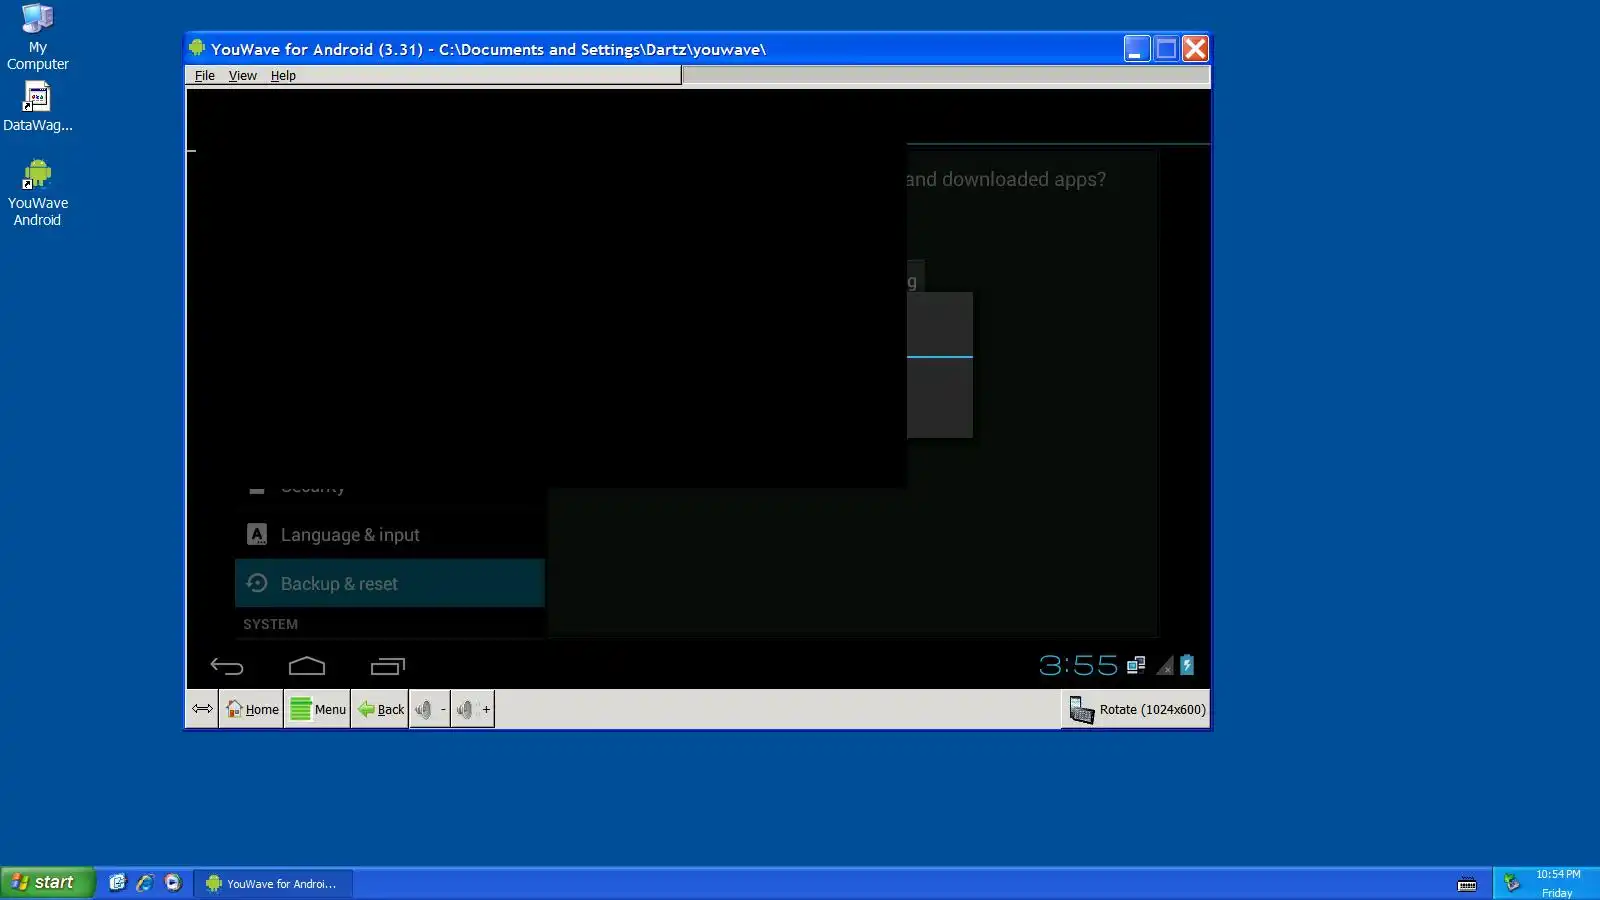Open YouWave Android desktop shortcut
The width and height of the screenshot is (1600, 900).
38,193
